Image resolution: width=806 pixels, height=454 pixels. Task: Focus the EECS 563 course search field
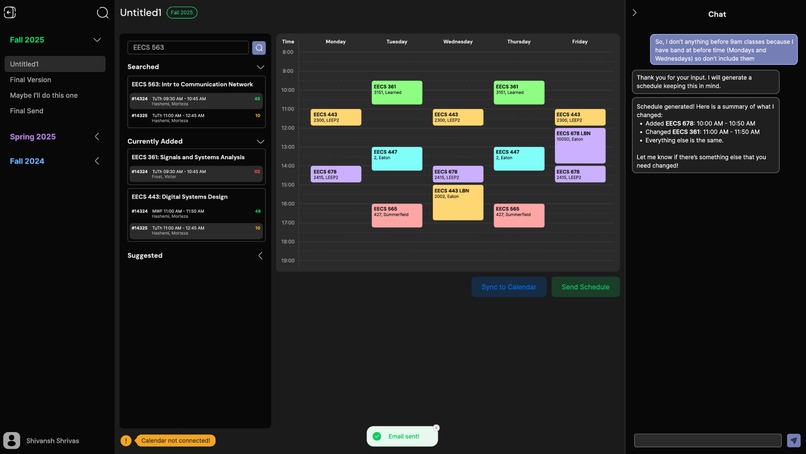(188, 47)
